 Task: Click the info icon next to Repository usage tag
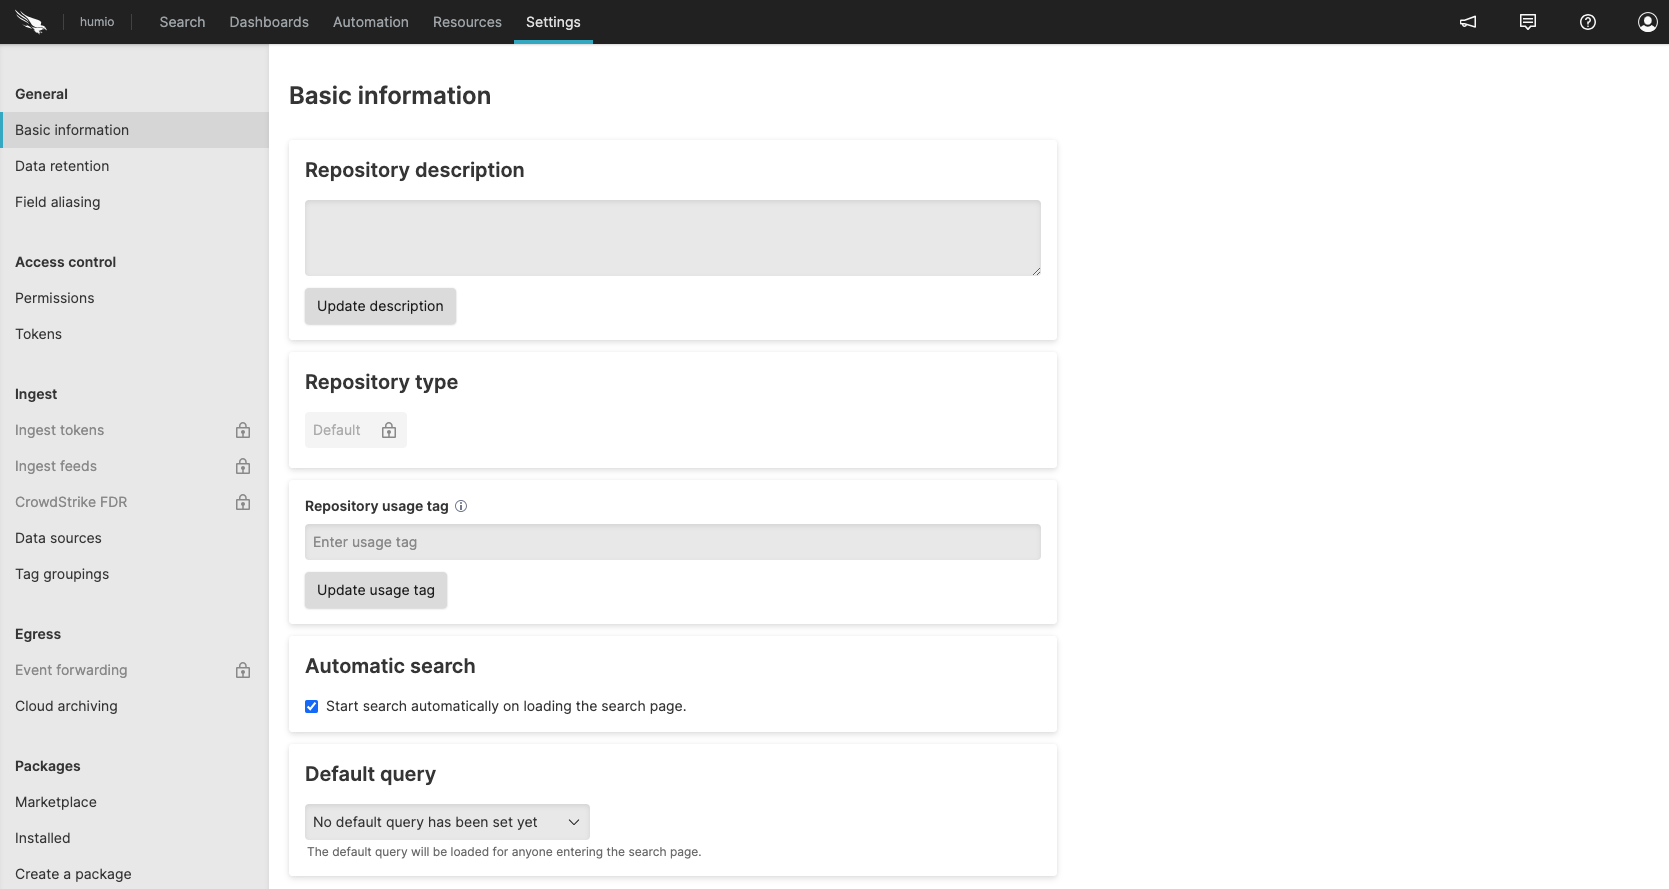pyautogui.click(x=461, y=506)
